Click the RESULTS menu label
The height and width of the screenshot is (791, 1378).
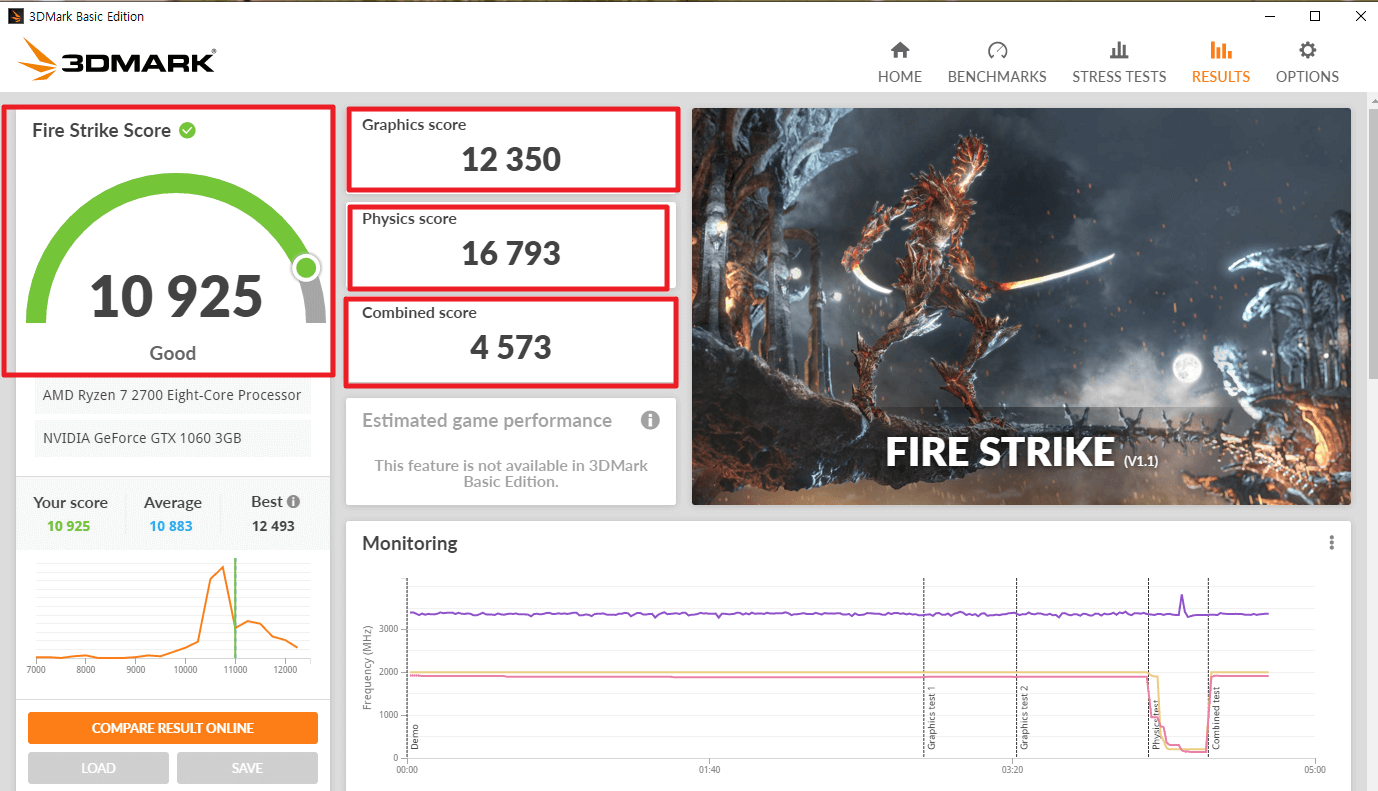tap(1221, 77)
